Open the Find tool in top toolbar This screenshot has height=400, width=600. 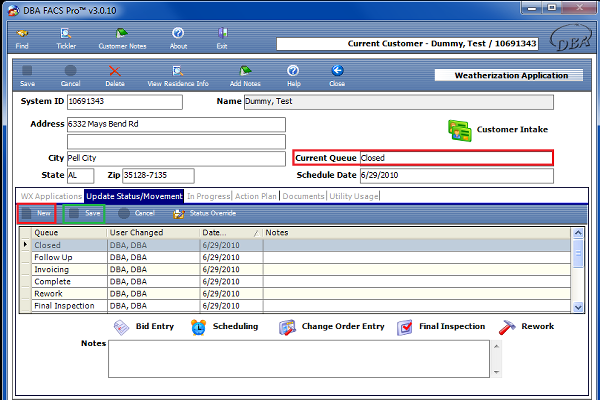click(22, 39)
